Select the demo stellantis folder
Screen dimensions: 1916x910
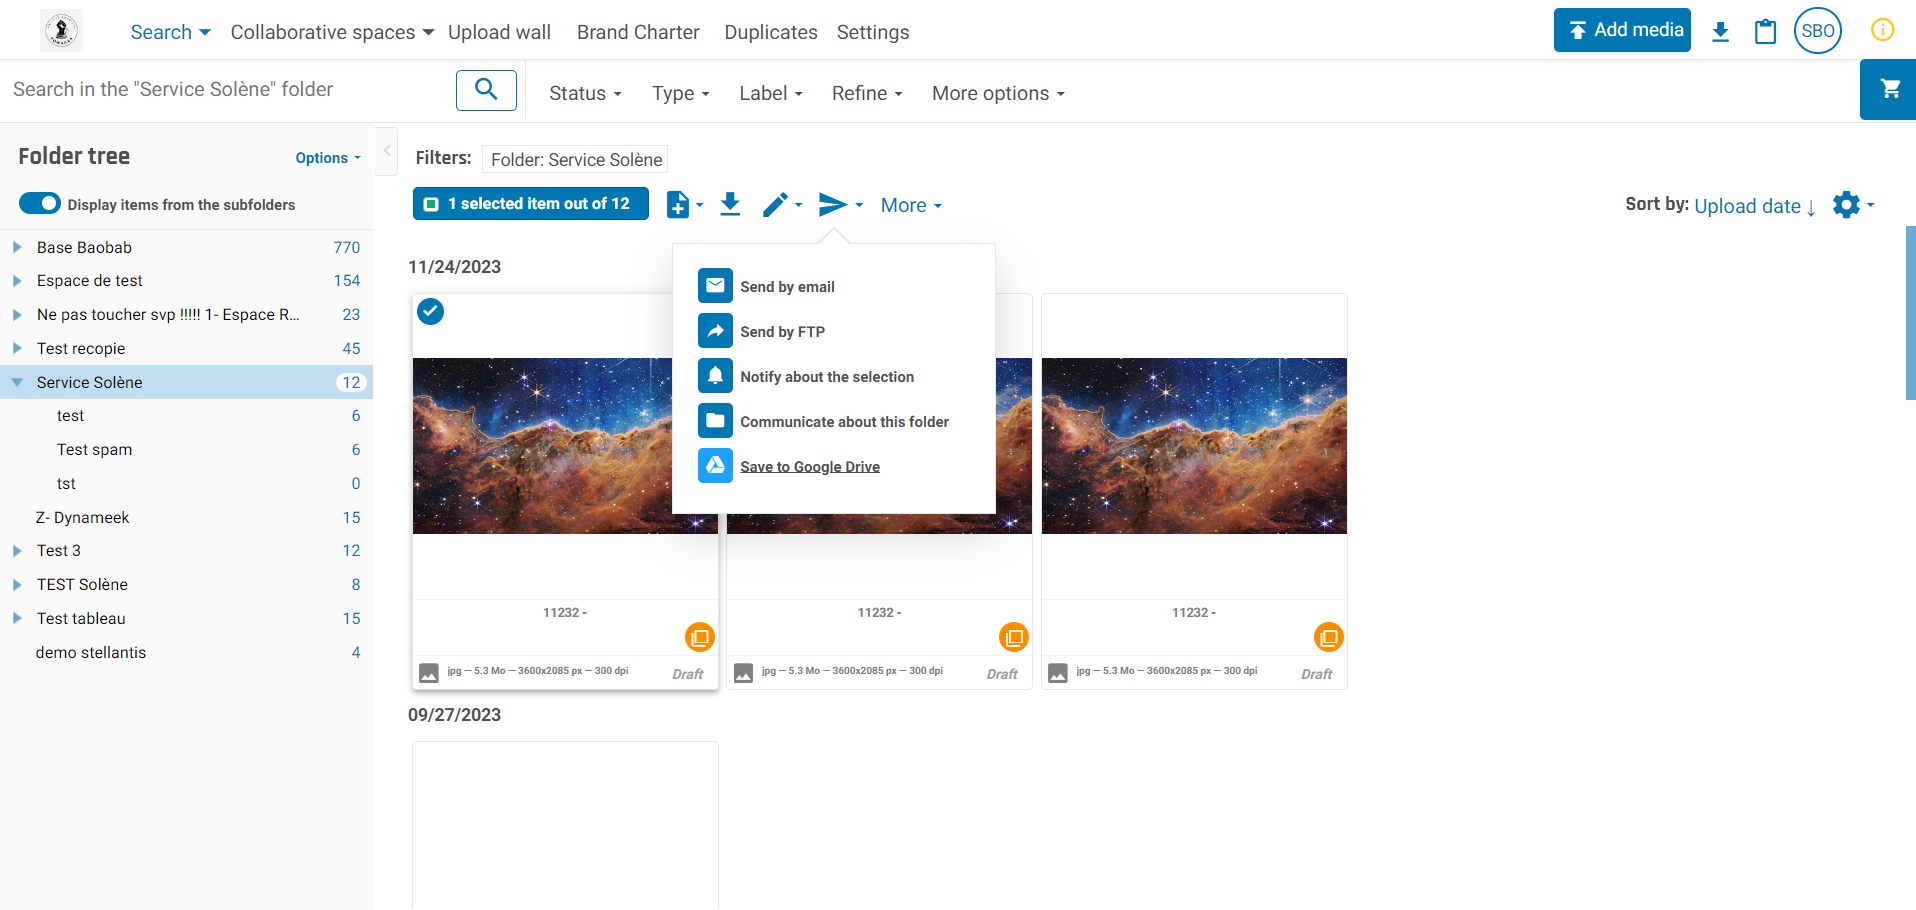coord(91,653)
